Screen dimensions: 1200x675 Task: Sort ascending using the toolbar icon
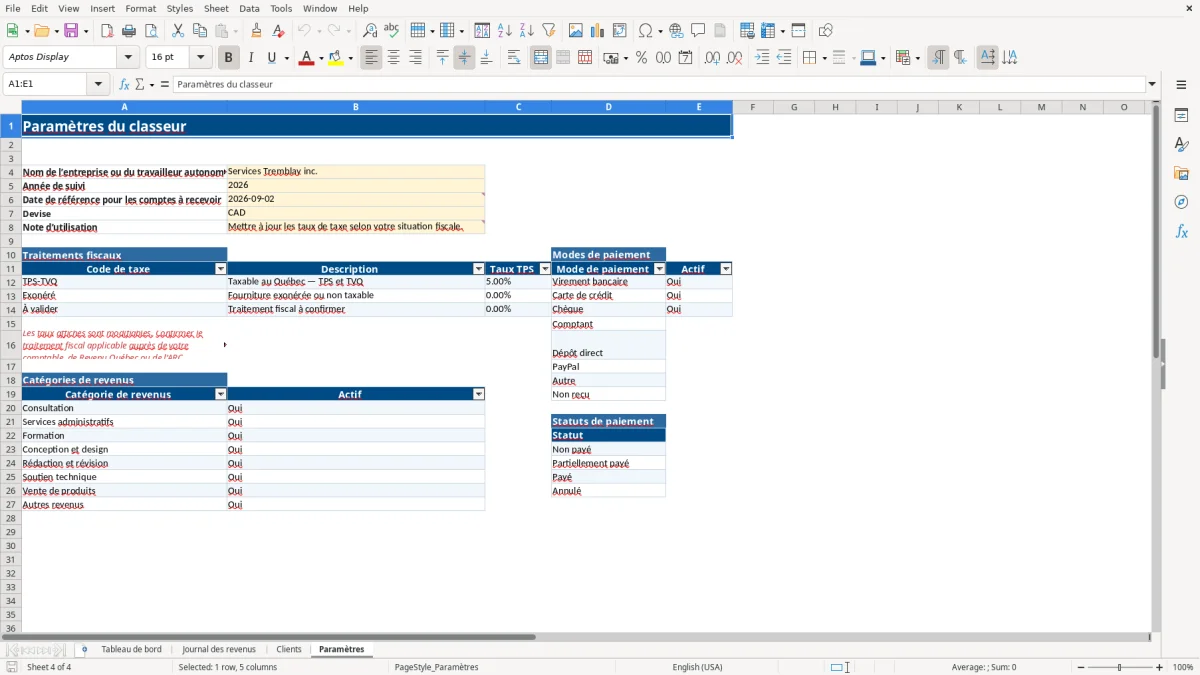coord(505,31)
